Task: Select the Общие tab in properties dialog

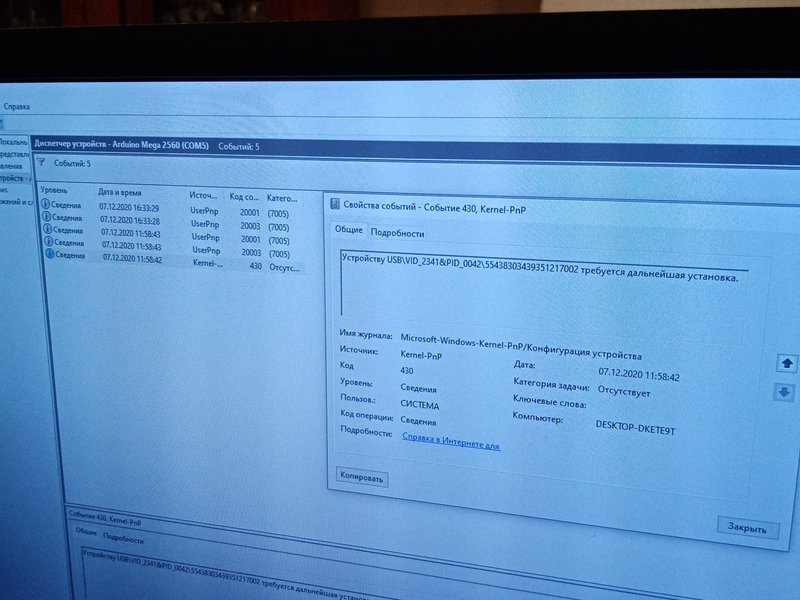Action: point(348,230)
